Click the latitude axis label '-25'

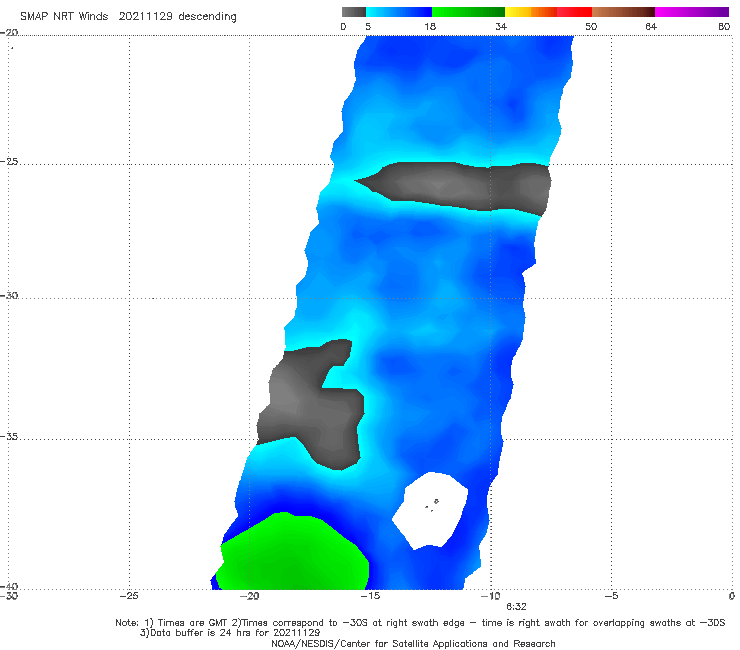pyautogui.click(x=9, y=162)
